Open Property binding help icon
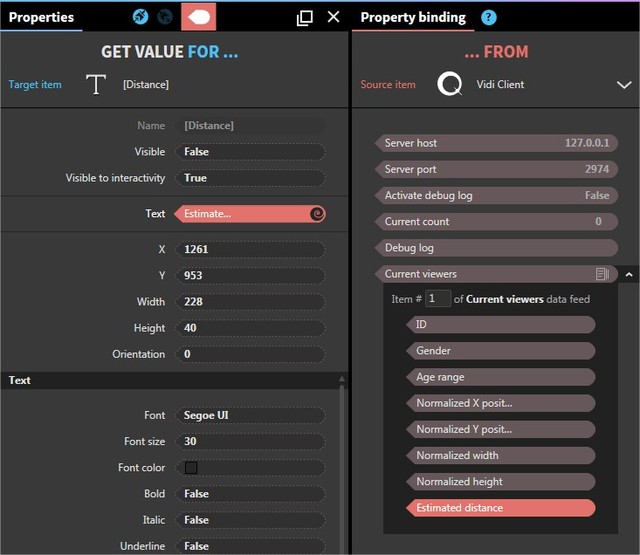This screenshot has height=555, width=640. pos(488,18)
